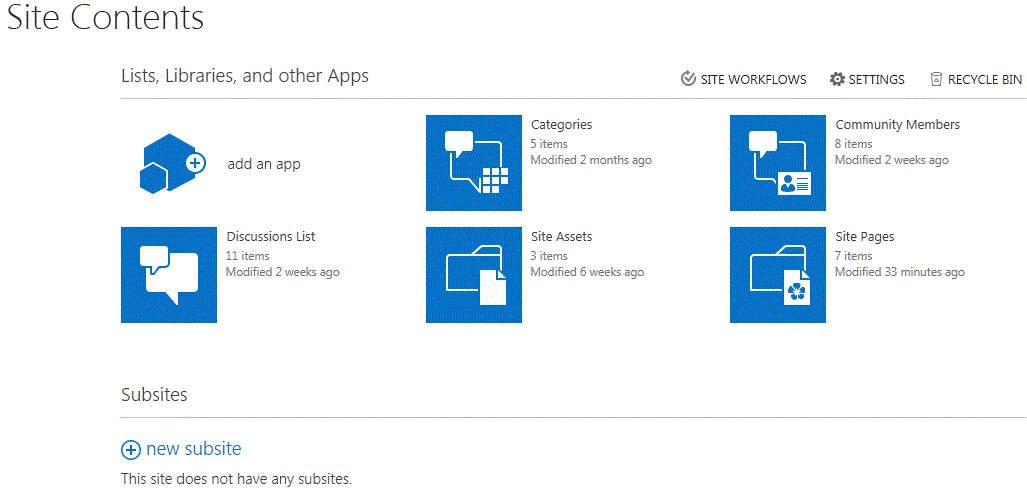This screenshot has width=1027, height=498.
Task: Open the Site Assets title link
Action: (561, 237)
